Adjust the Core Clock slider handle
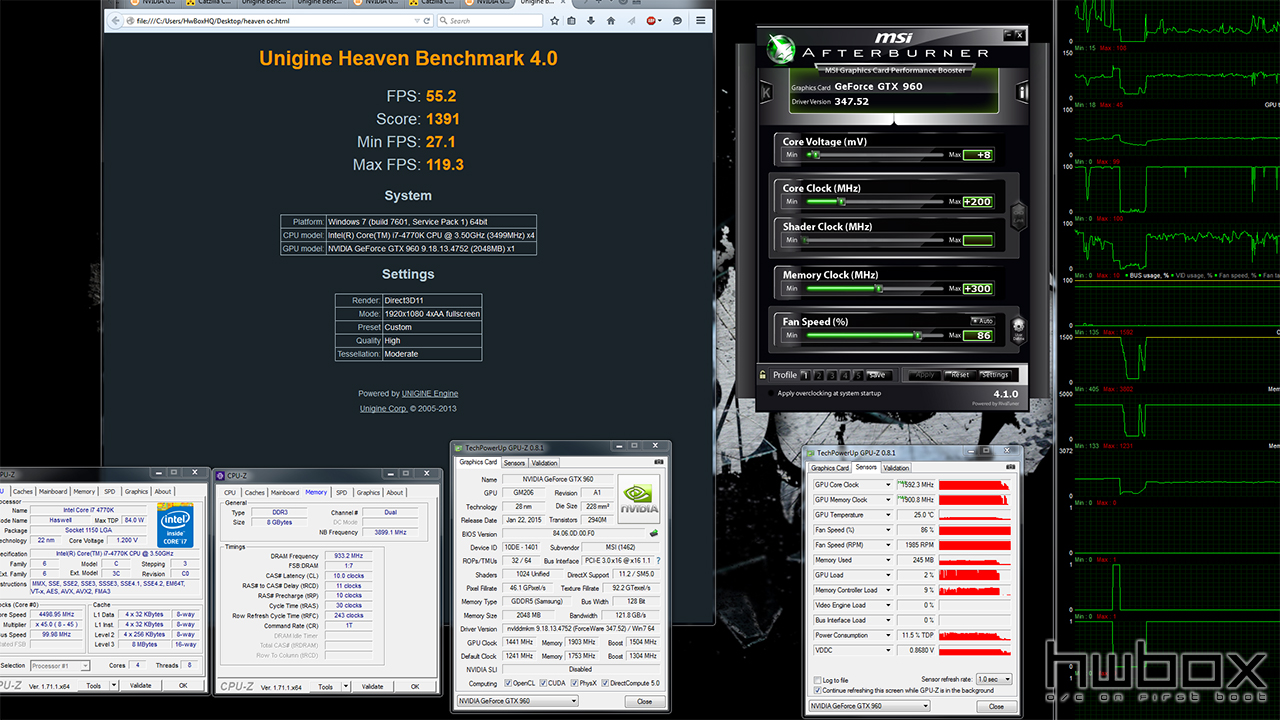This screenshot has height=720, width=1280. 842,201
